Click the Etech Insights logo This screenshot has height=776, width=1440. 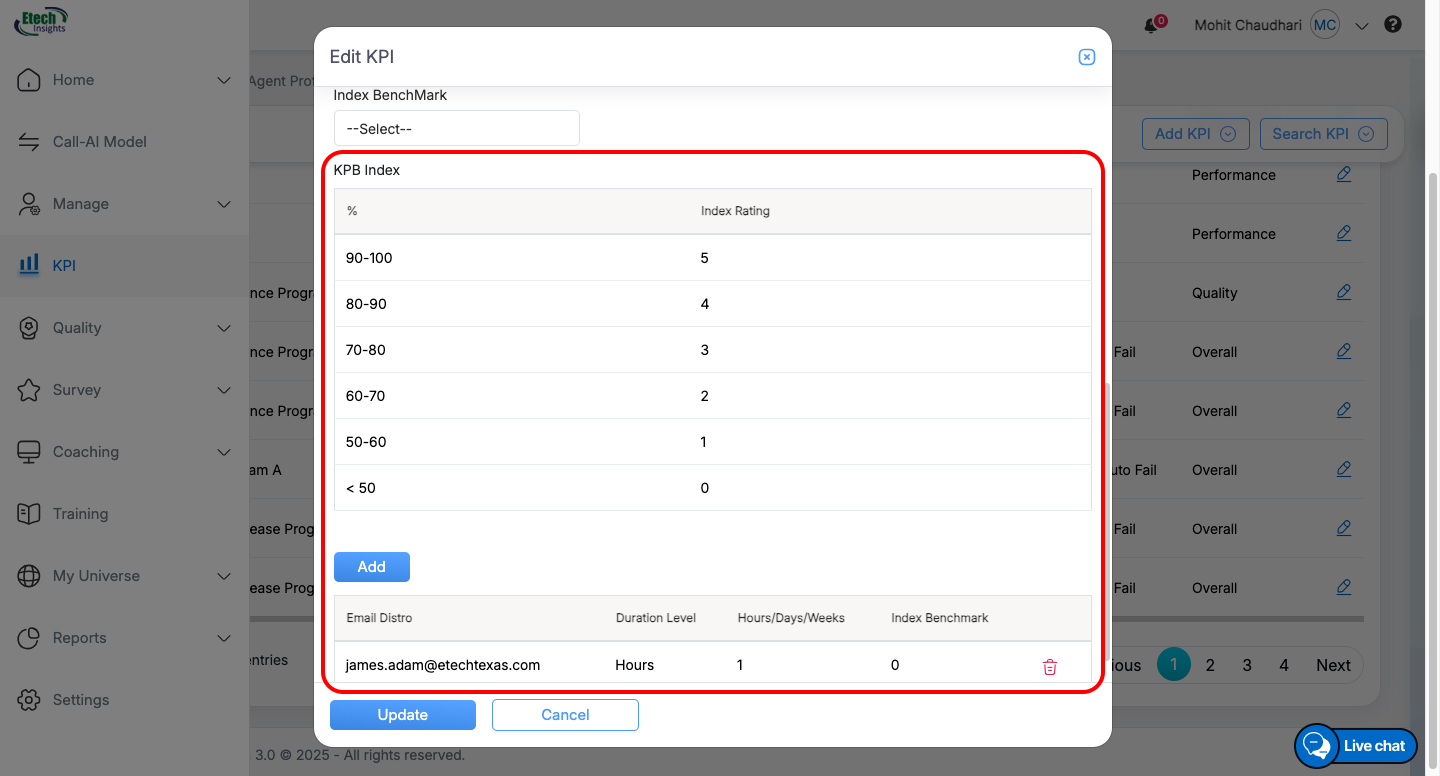point(40,22)
